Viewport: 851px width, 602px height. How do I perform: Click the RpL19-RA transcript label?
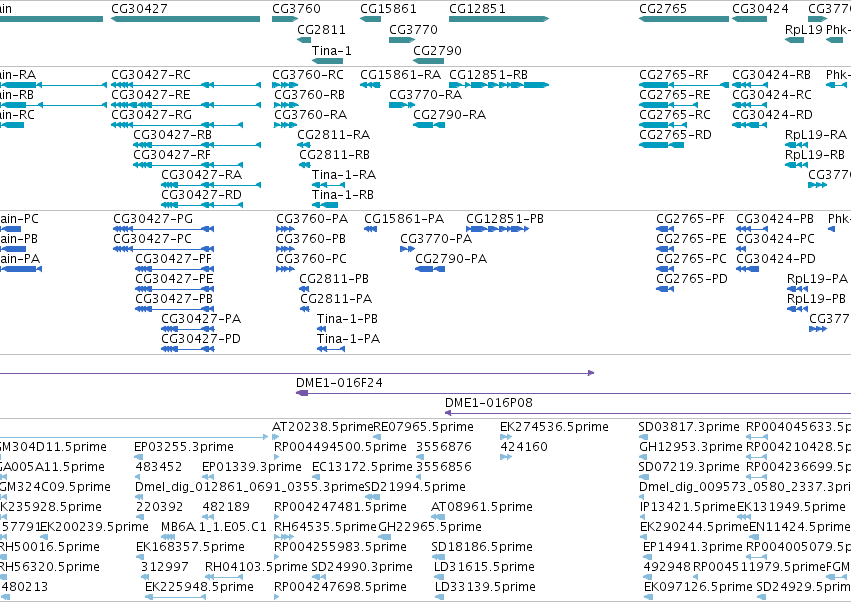coord(816,135)
